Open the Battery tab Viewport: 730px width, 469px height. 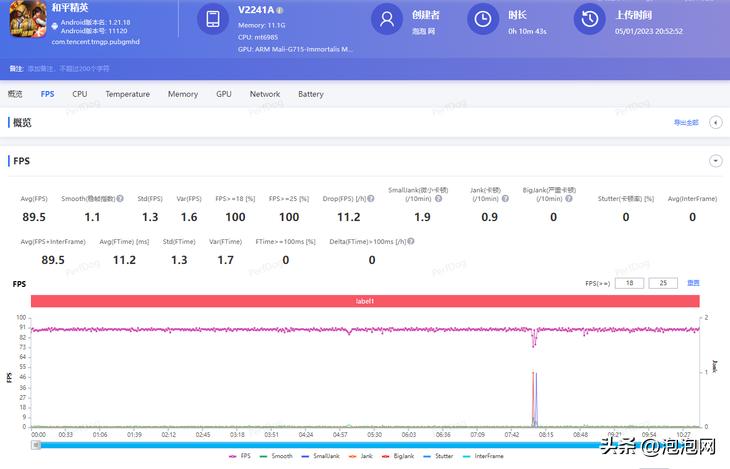click(x=311, y=94)
